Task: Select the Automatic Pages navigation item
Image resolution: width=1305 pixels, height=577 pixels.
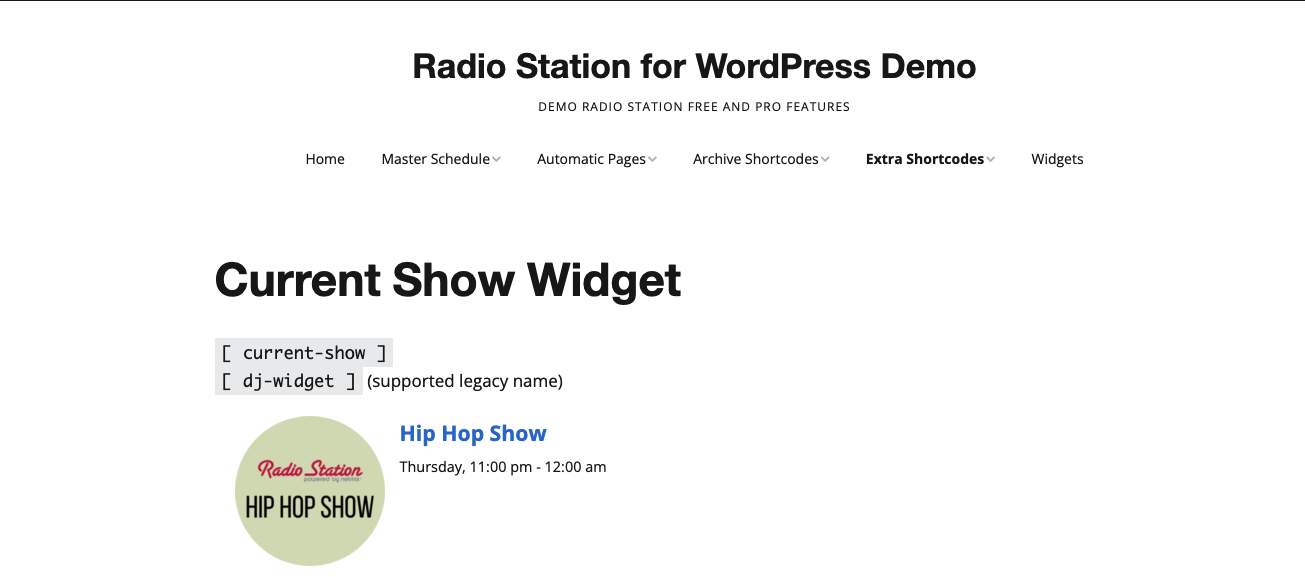Action: 590,158
